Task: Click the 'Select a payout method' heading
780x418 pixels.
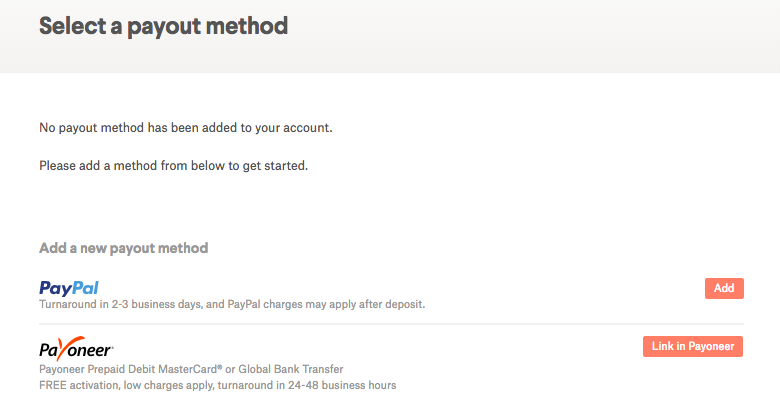Action: point(163,26)
